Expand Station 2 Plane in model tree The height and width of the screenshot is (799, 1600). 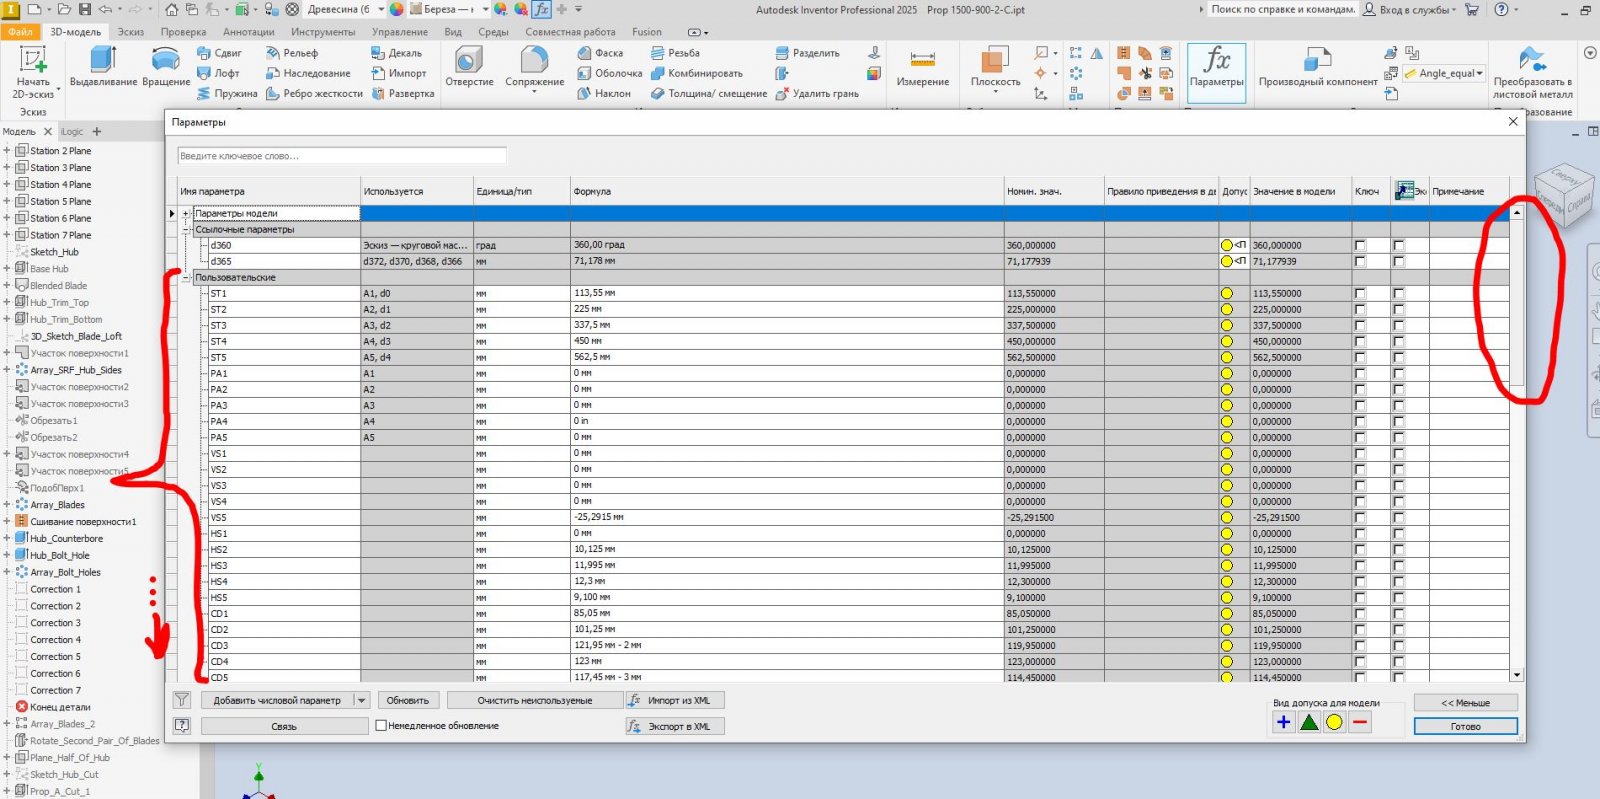6,151
